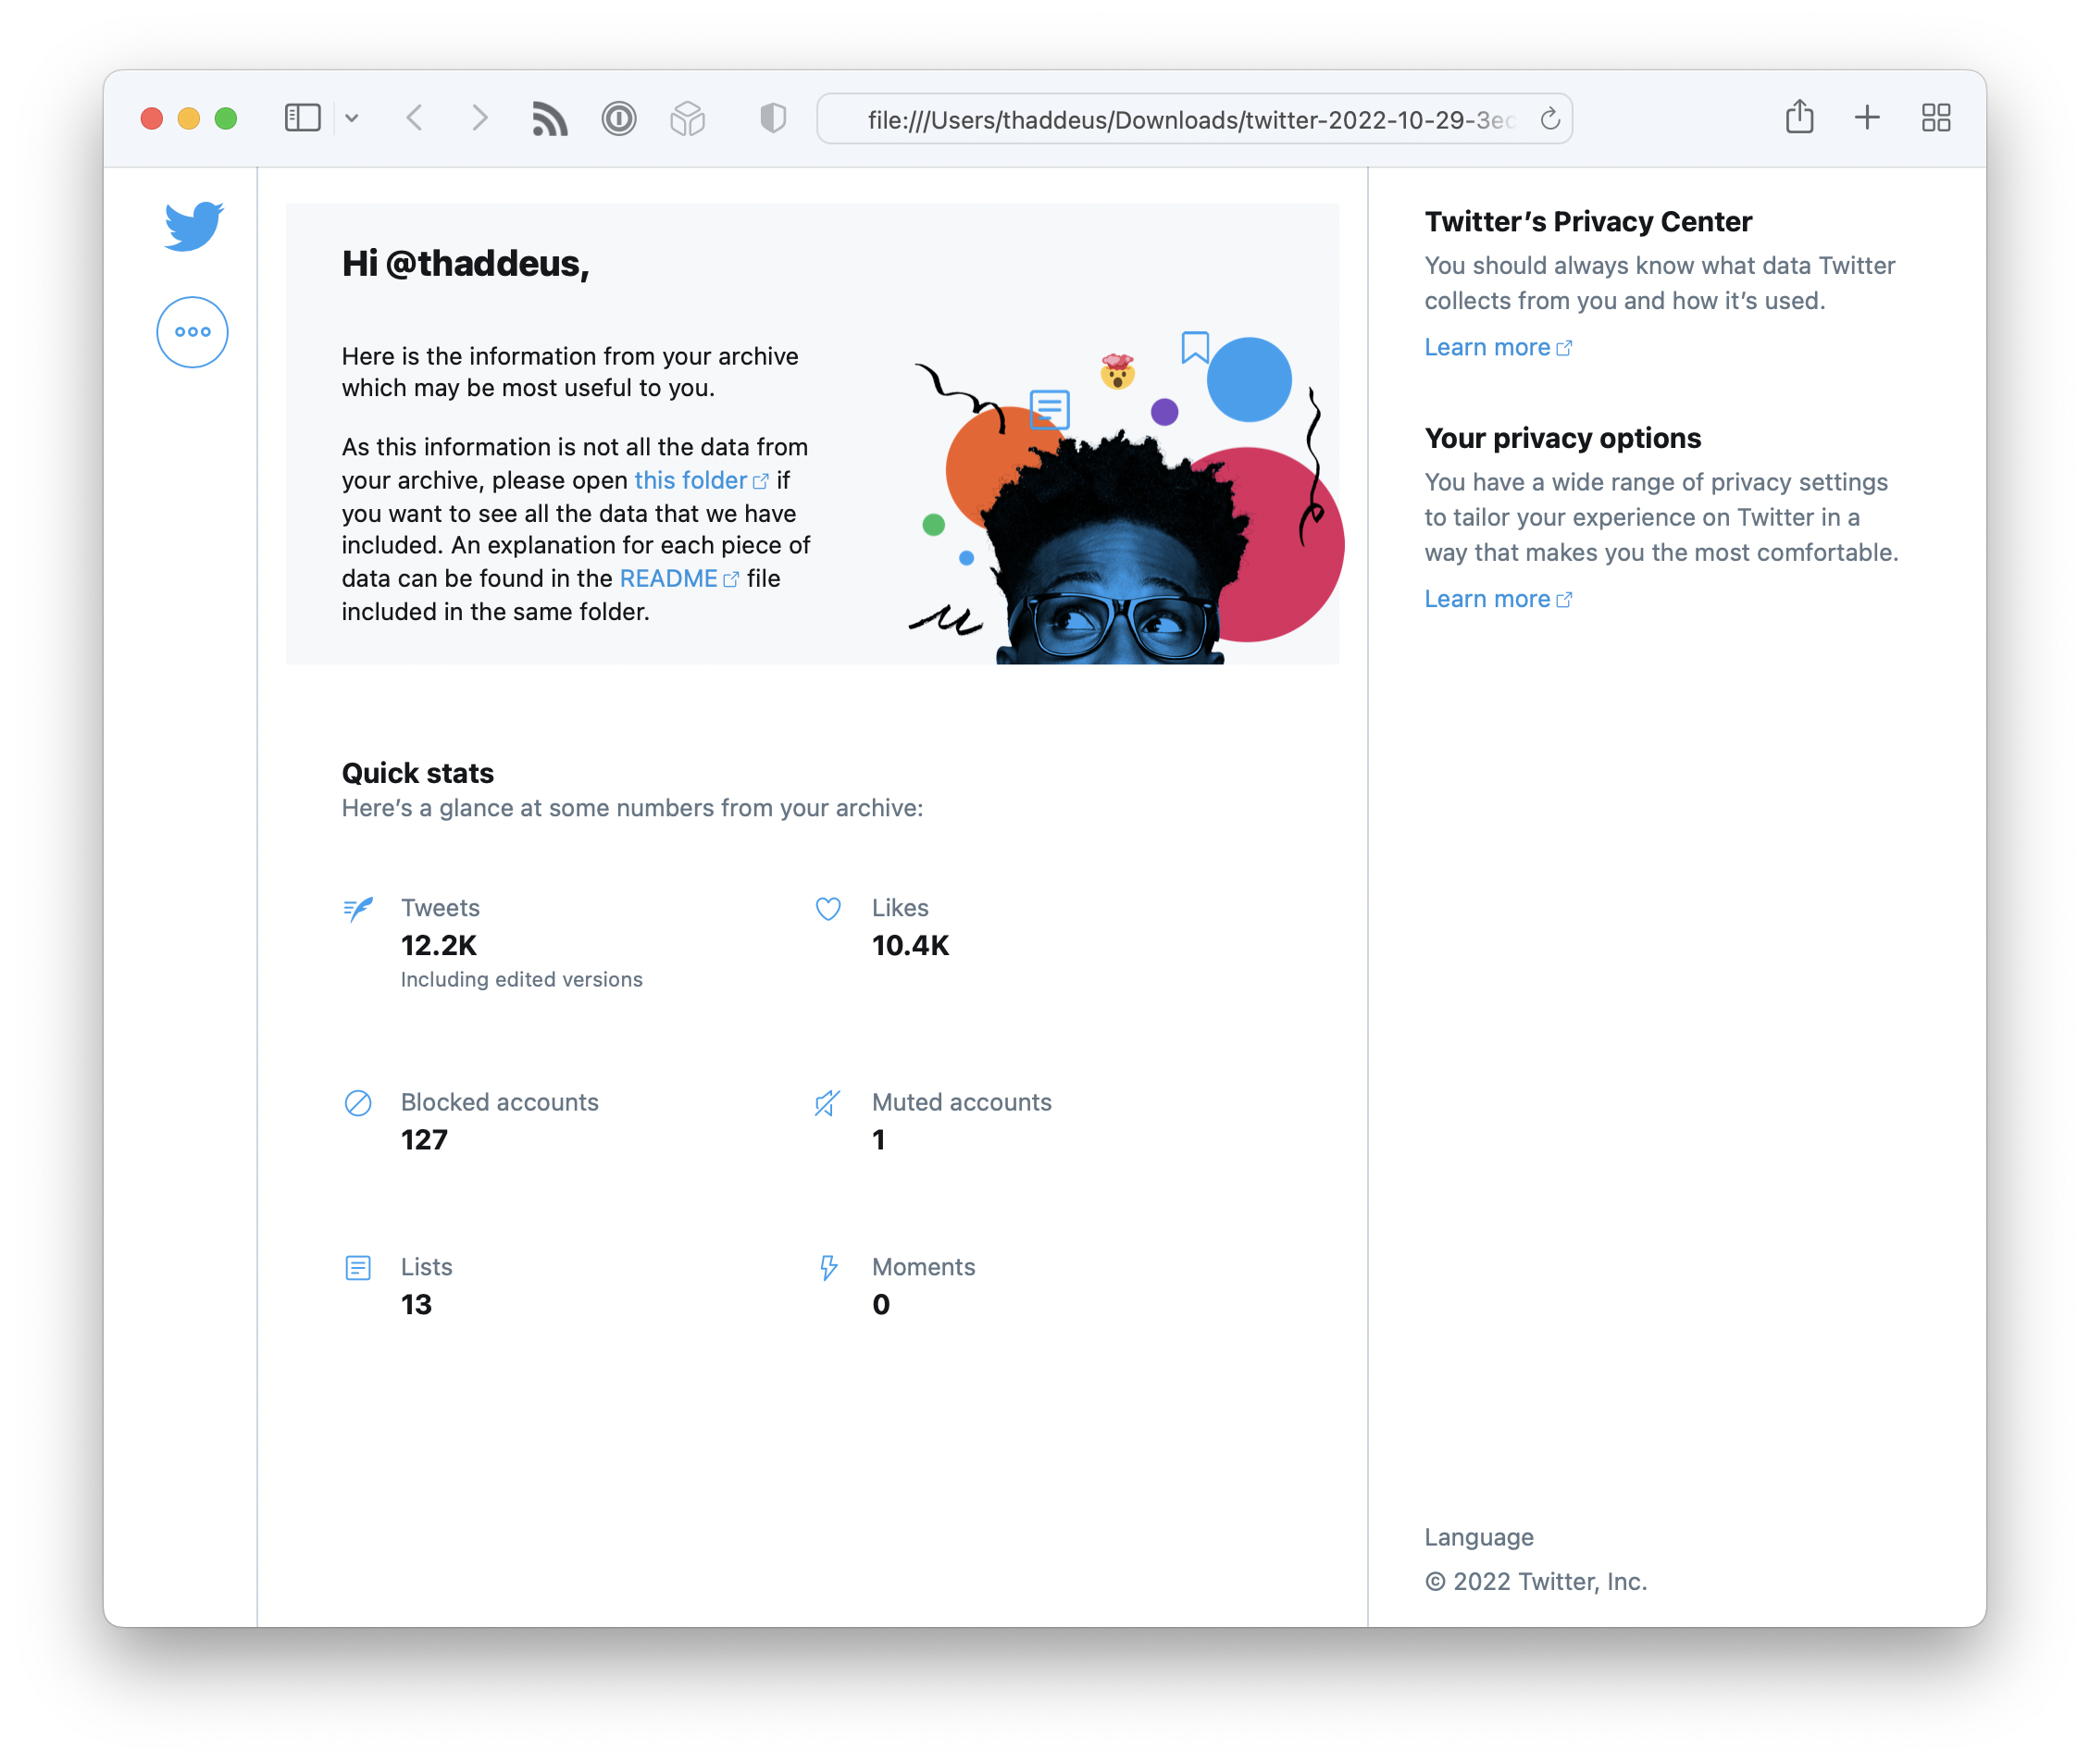Open the 1Password extension icon
The image size is (2090, 1764).
619,119
